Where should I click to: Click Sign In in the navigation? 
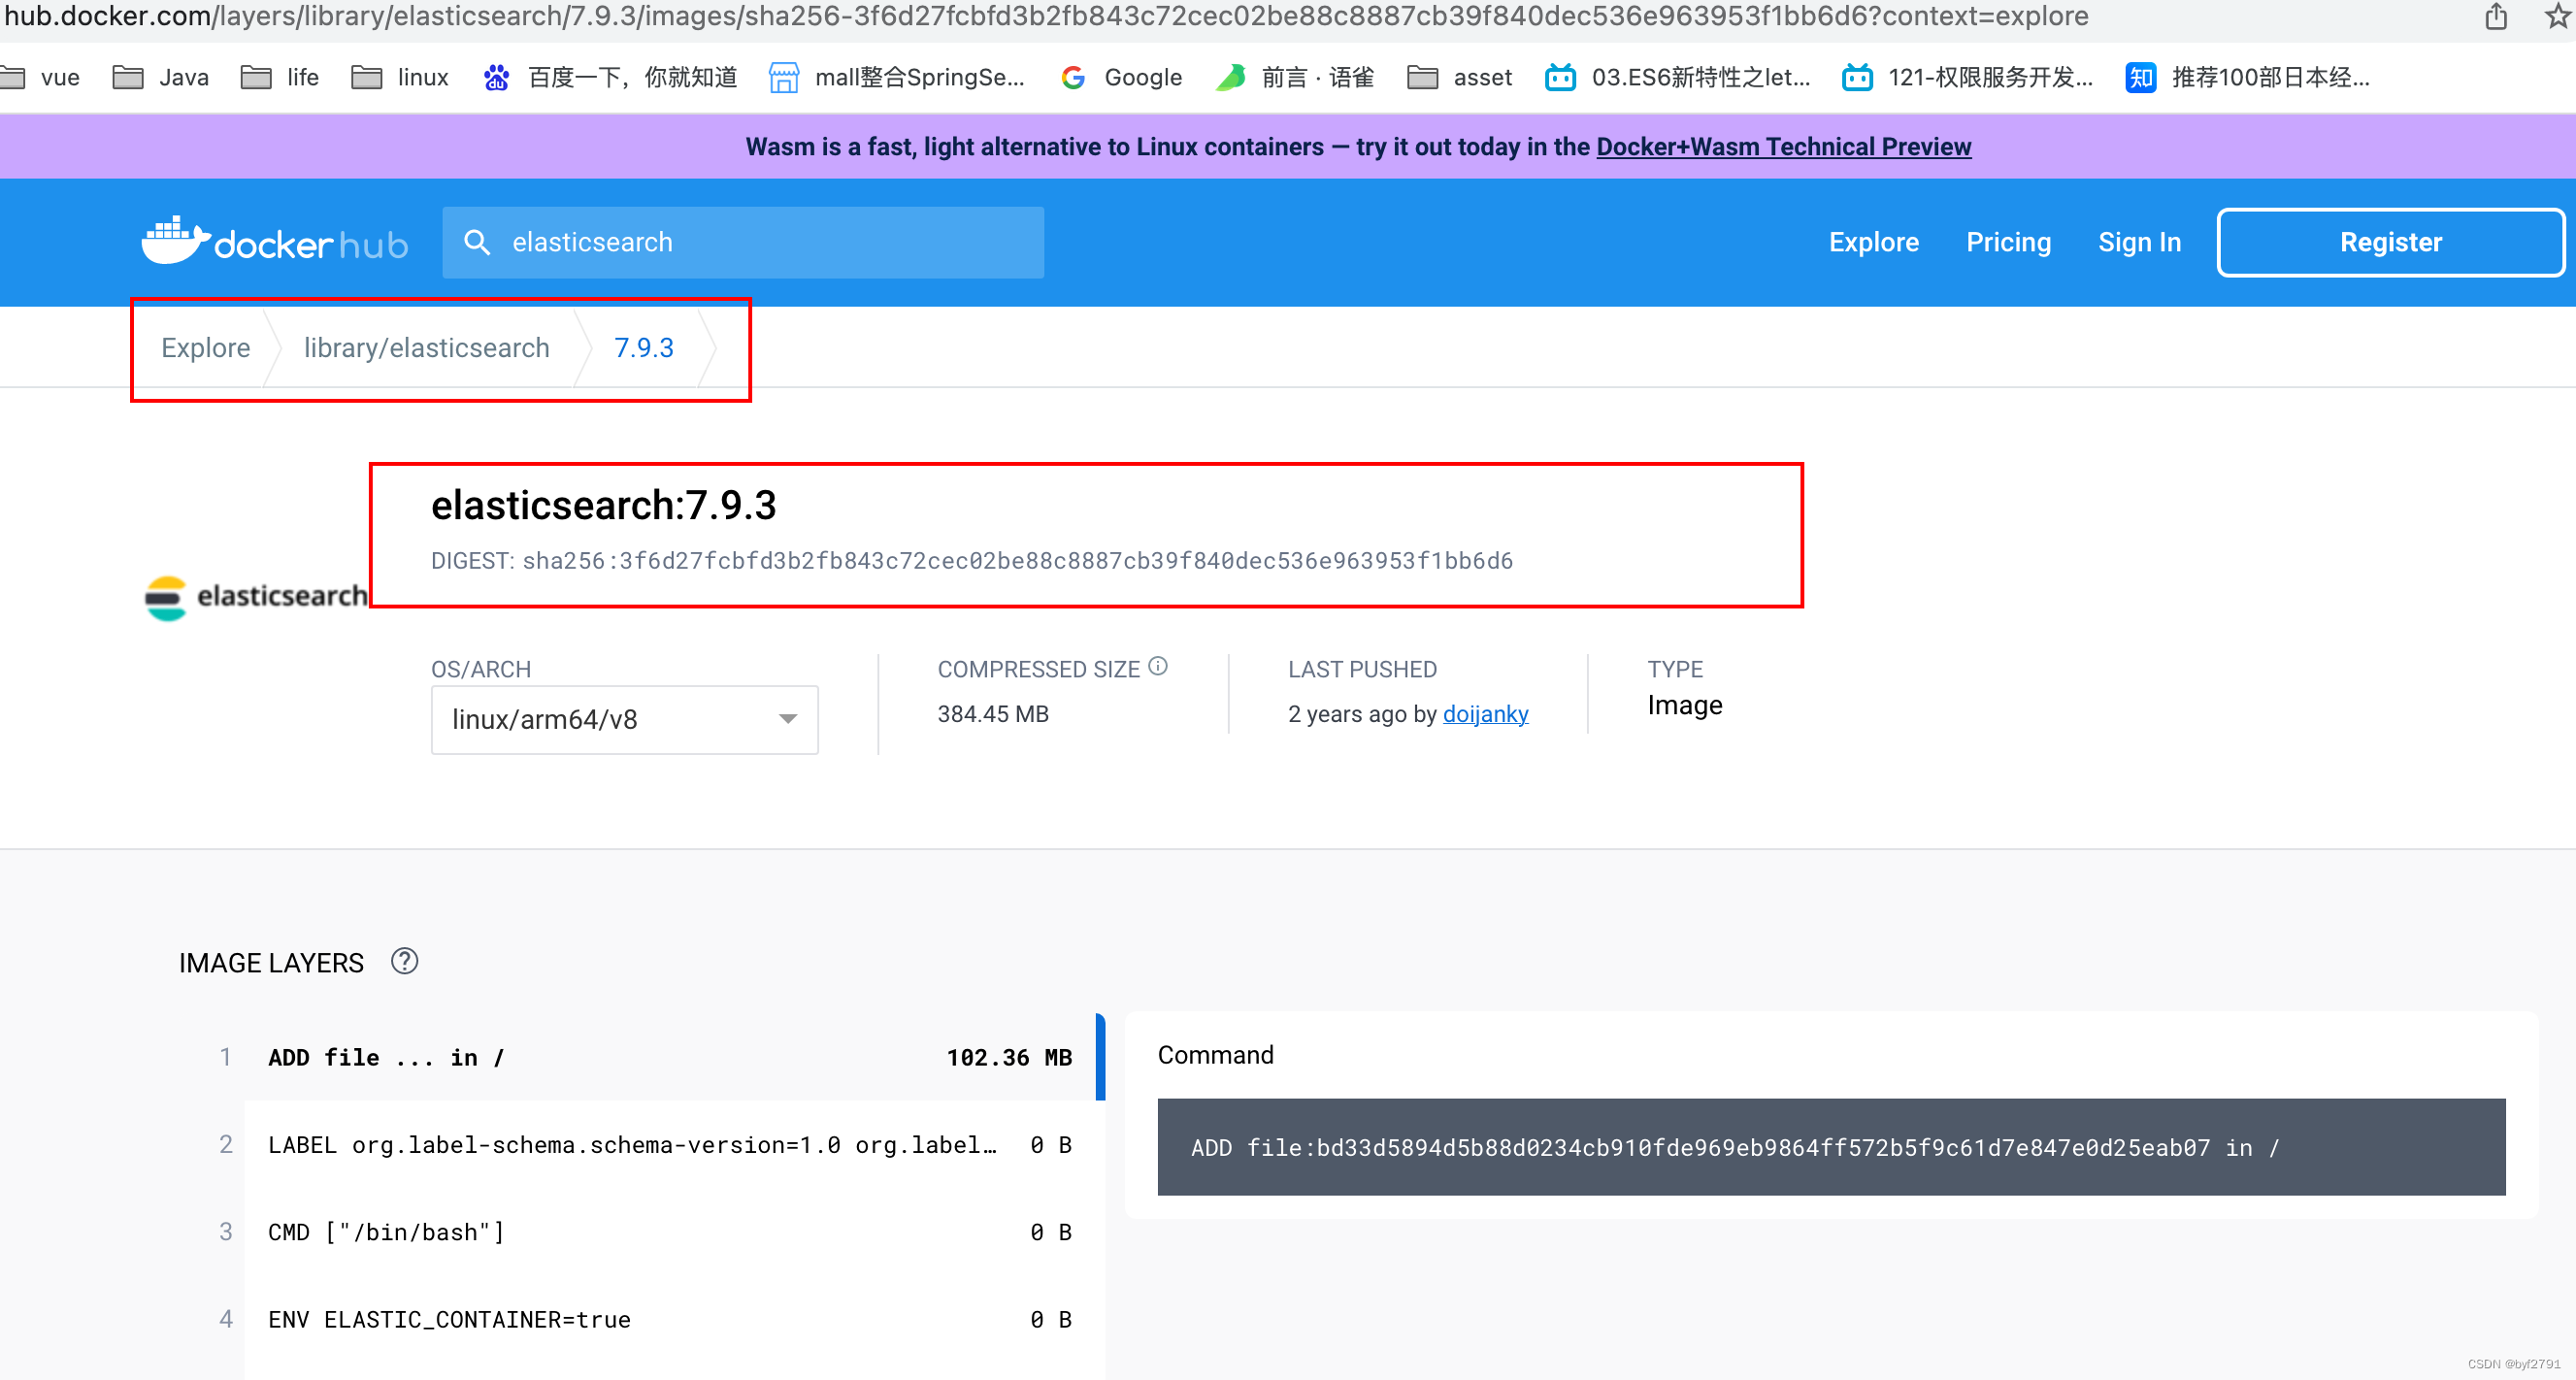[2139, 242]
